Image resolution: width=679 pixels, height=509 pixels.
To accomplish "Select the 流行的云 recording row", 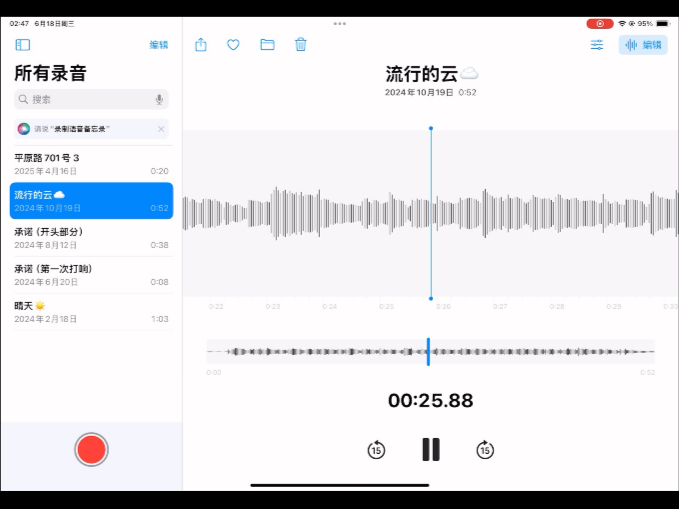I will [x=91, y=201].
